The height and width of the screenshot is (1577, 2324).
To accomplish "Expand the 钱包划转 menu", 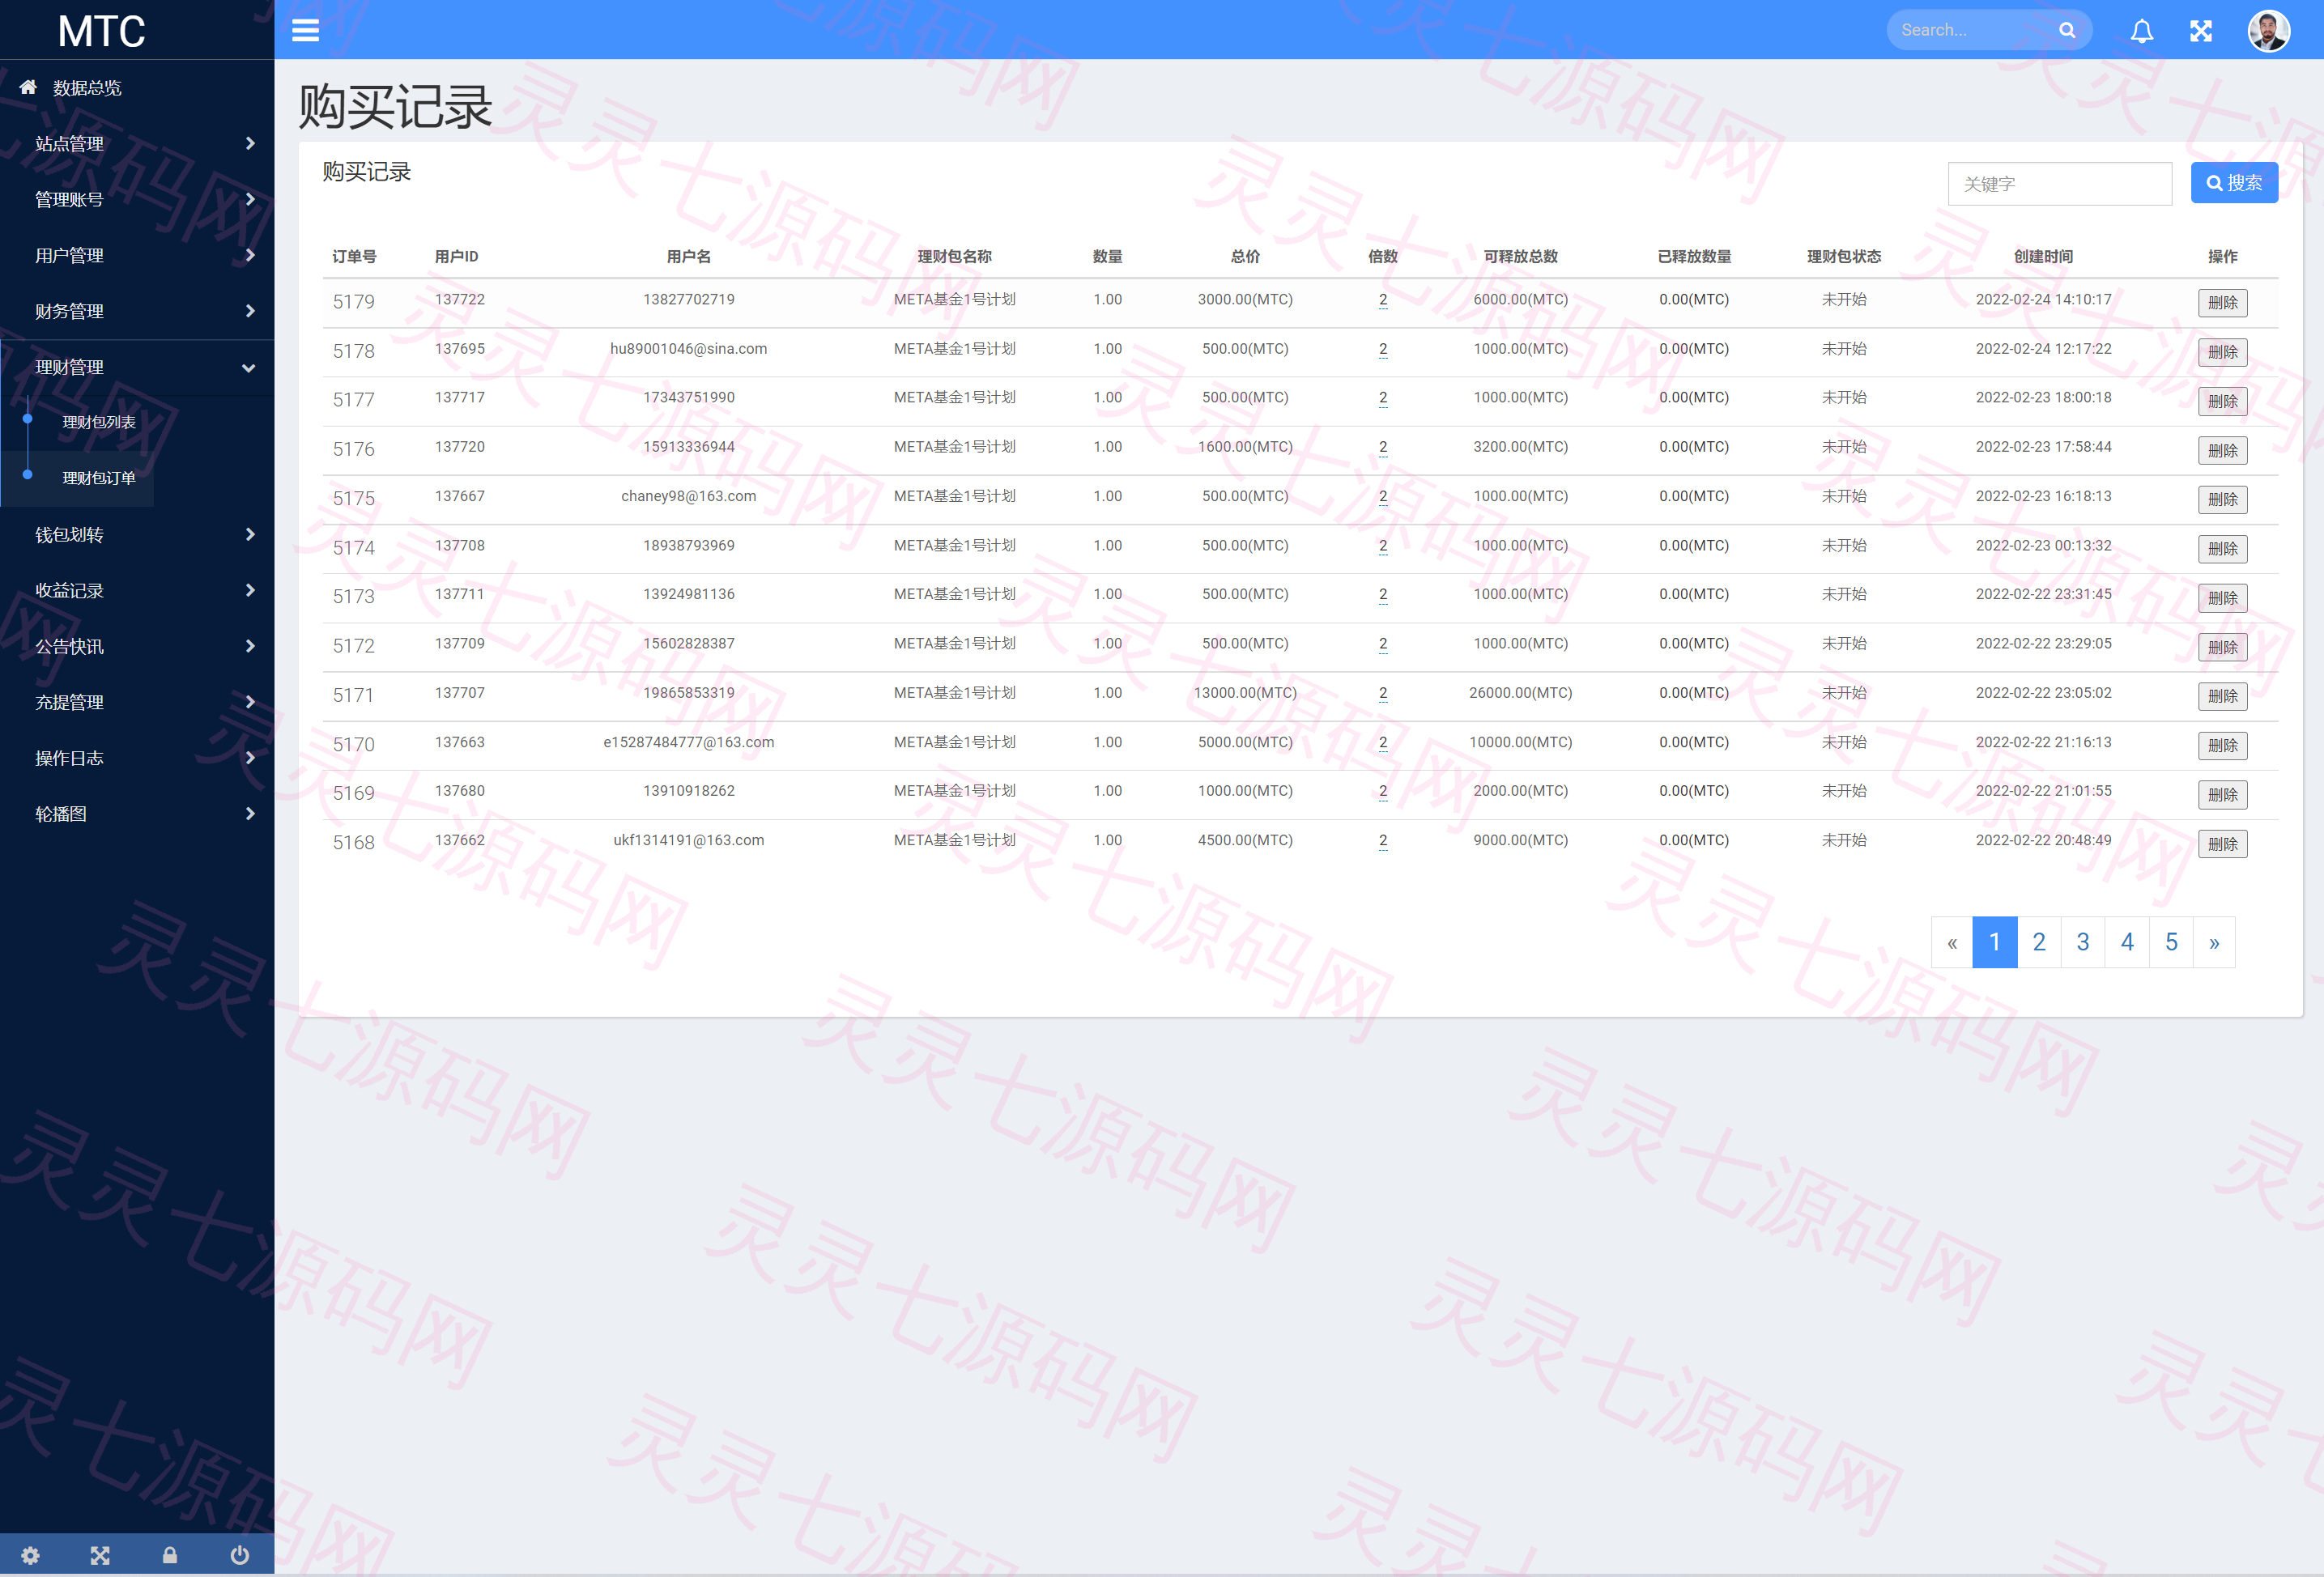I will (137, 534).
